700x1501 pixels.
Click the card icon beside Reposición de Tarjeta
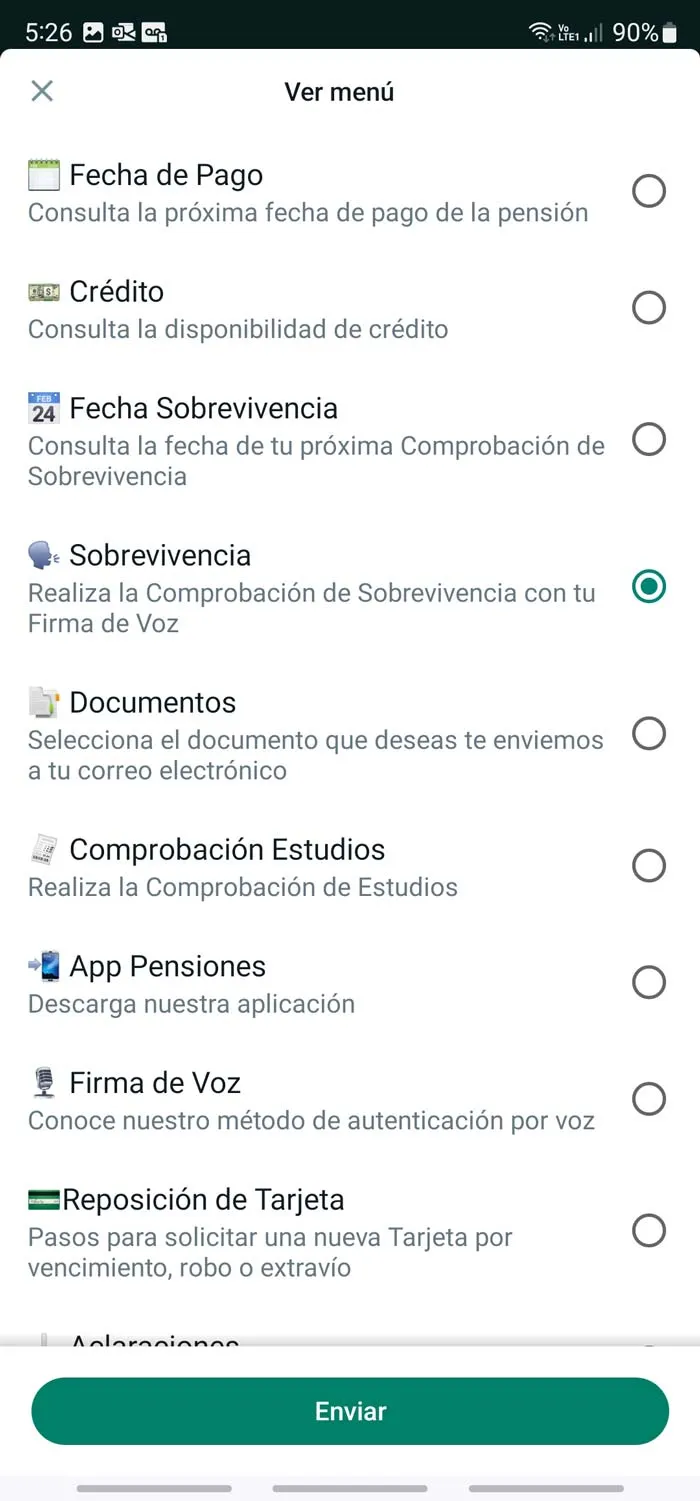[x=42, y=1198]
